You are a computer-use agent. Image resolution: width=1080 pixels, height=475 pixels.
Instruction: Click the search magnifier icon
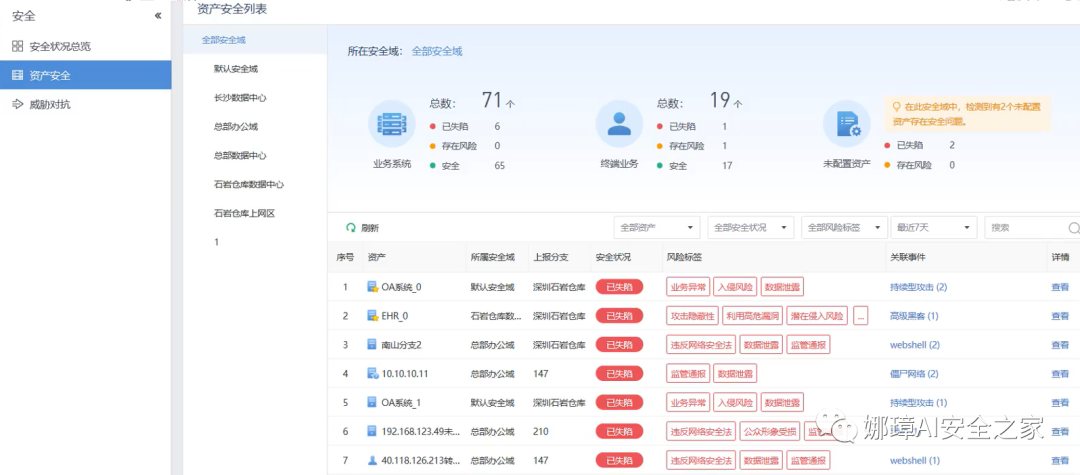tap(1074, 228)
